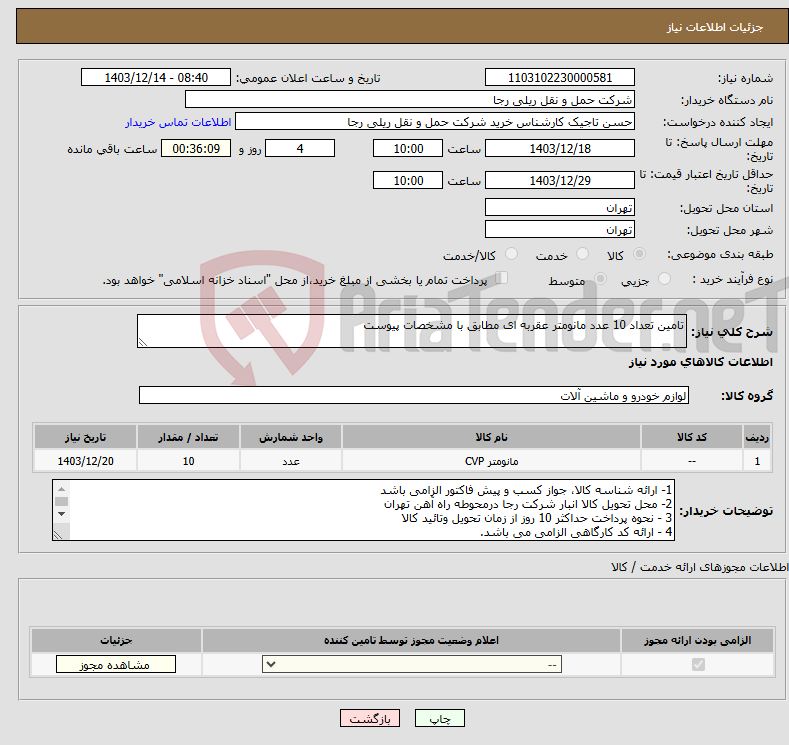Click the buyer notes scrollbar up arrow

(61, 489)
